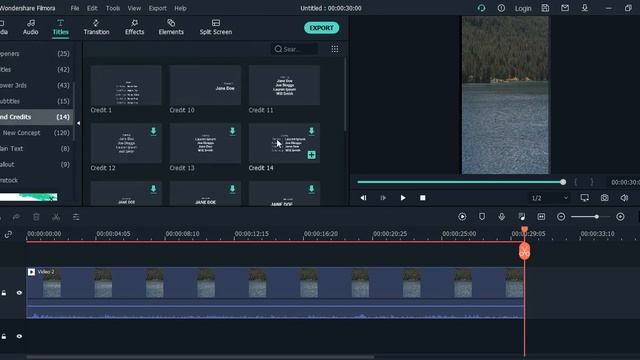This screenshot has height=360, width=640.
Task: Open the messages mail icon
Action: point(565,8)
